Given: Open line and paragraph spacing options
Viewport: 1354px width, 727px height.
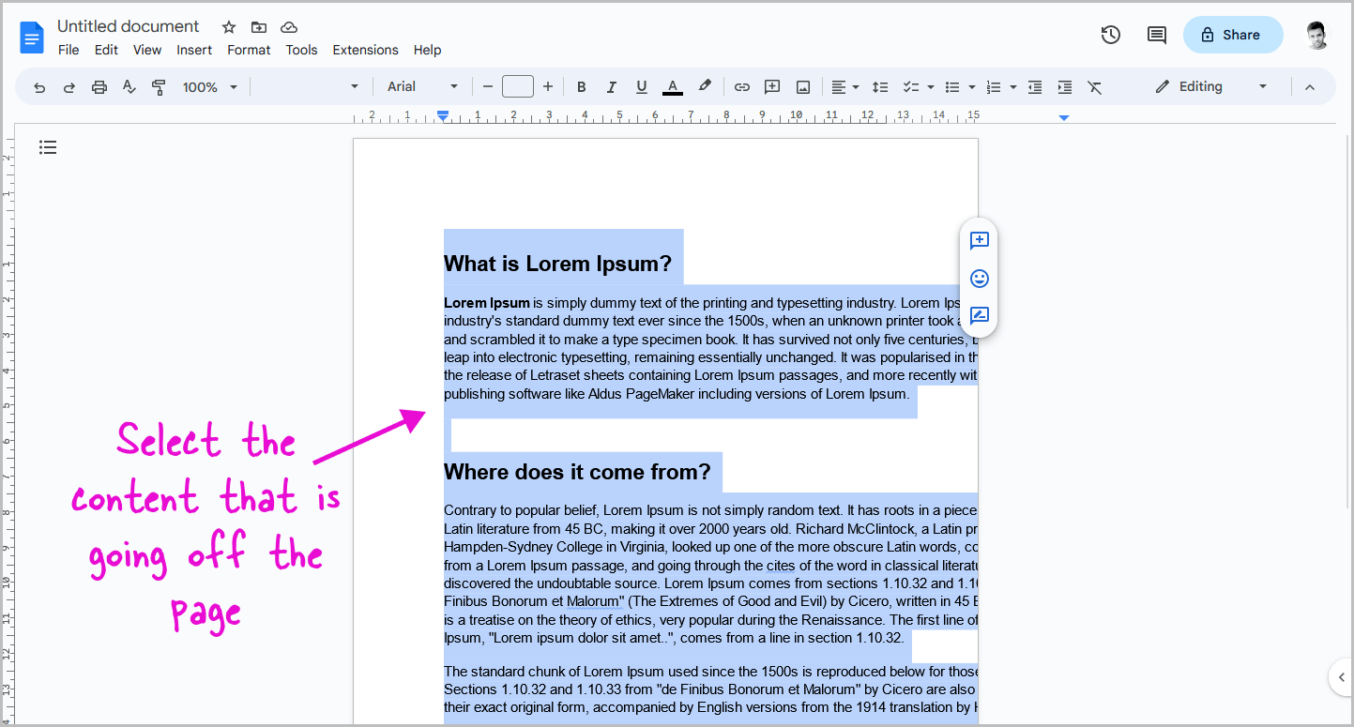Looking at the screenshot, I should click(880, 87).
